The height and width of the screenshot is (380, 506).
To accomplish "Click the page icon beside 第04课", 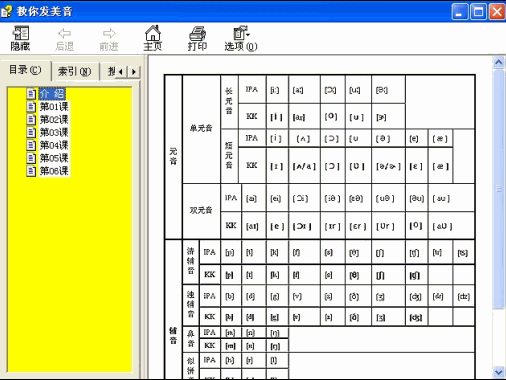I will [x=31, y=145].
